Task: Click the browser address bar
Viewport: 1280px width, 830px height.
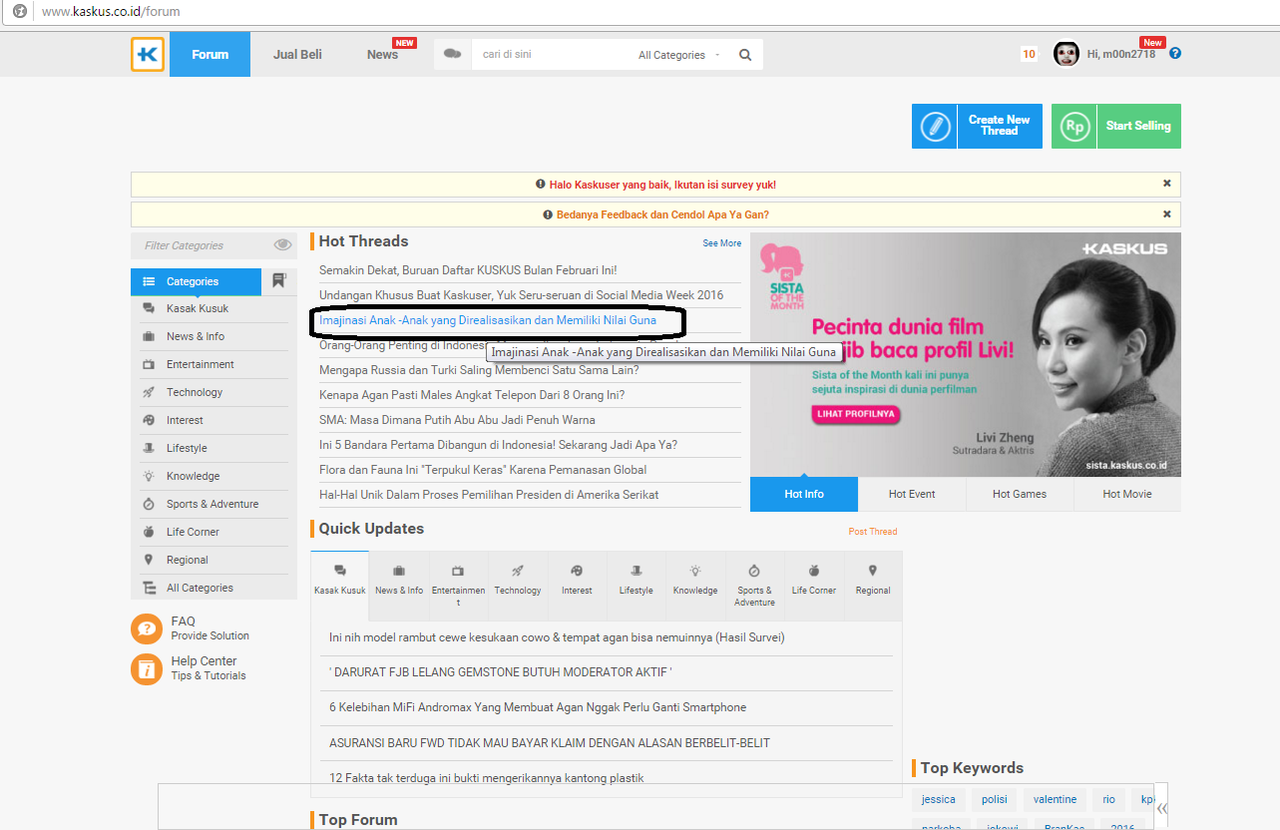Action: click(640, 12)
